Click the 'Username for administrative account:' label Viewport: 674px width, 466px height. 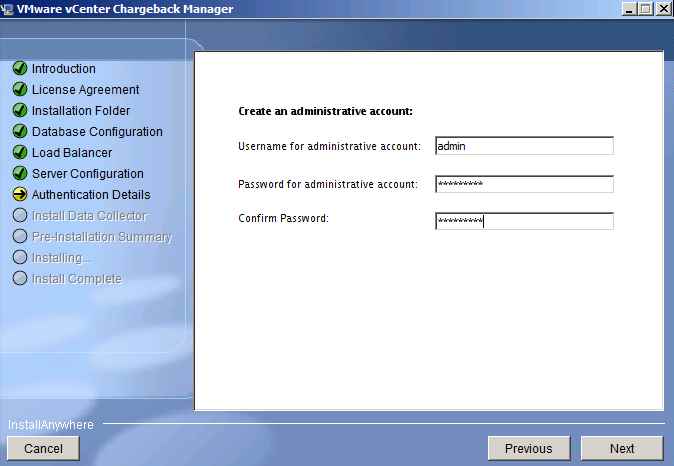(x=329, y=147)
